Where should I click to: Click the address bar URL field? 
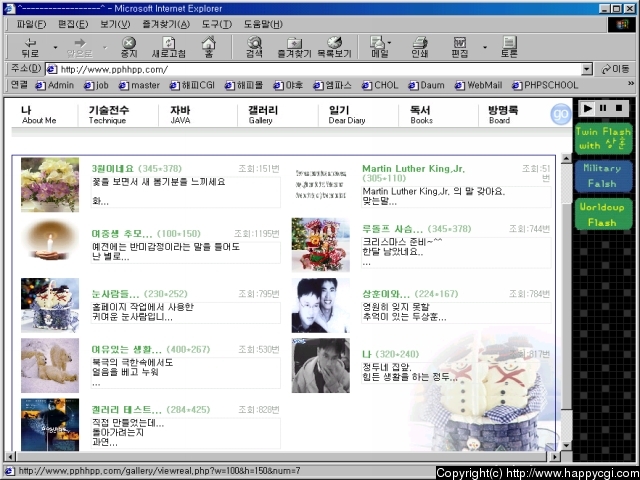pos(313,69)
